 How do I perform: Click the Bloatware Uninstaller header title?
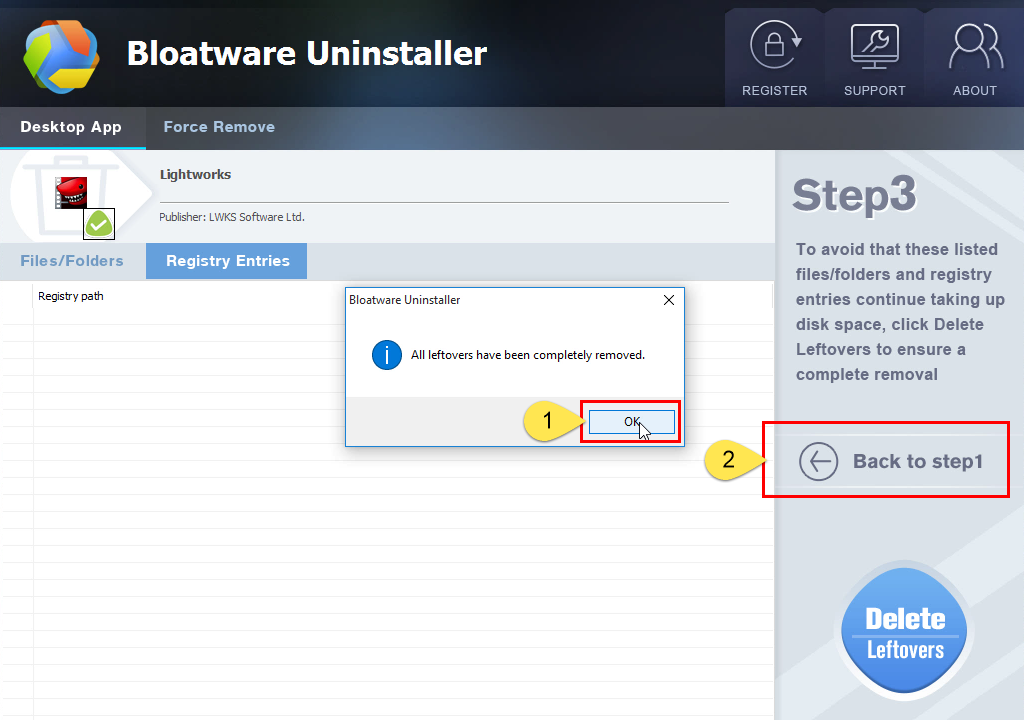[x=307, y=53]
